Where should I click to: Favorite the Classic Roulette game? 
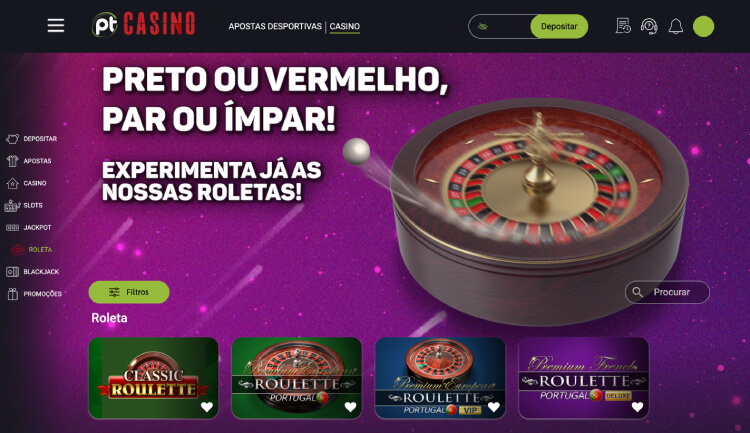(x=207, y=407)
